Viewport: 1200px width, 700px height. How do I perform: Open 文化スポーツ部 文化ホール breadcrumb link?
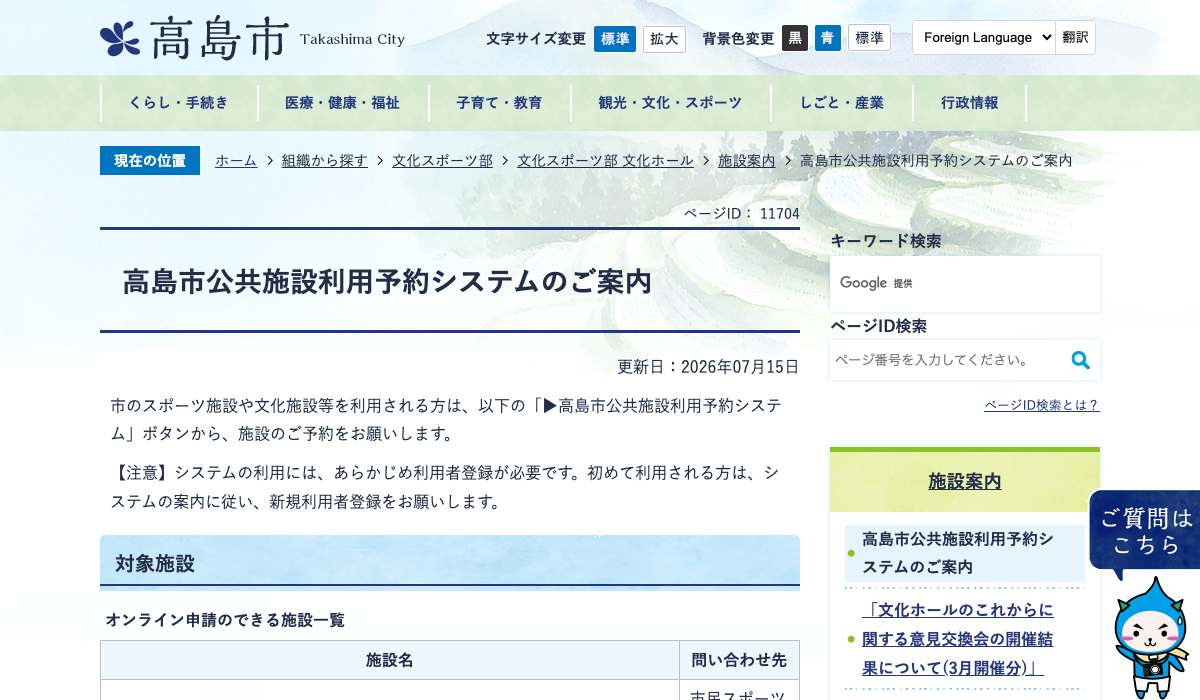pyautogui.click(x=605, y=160)
